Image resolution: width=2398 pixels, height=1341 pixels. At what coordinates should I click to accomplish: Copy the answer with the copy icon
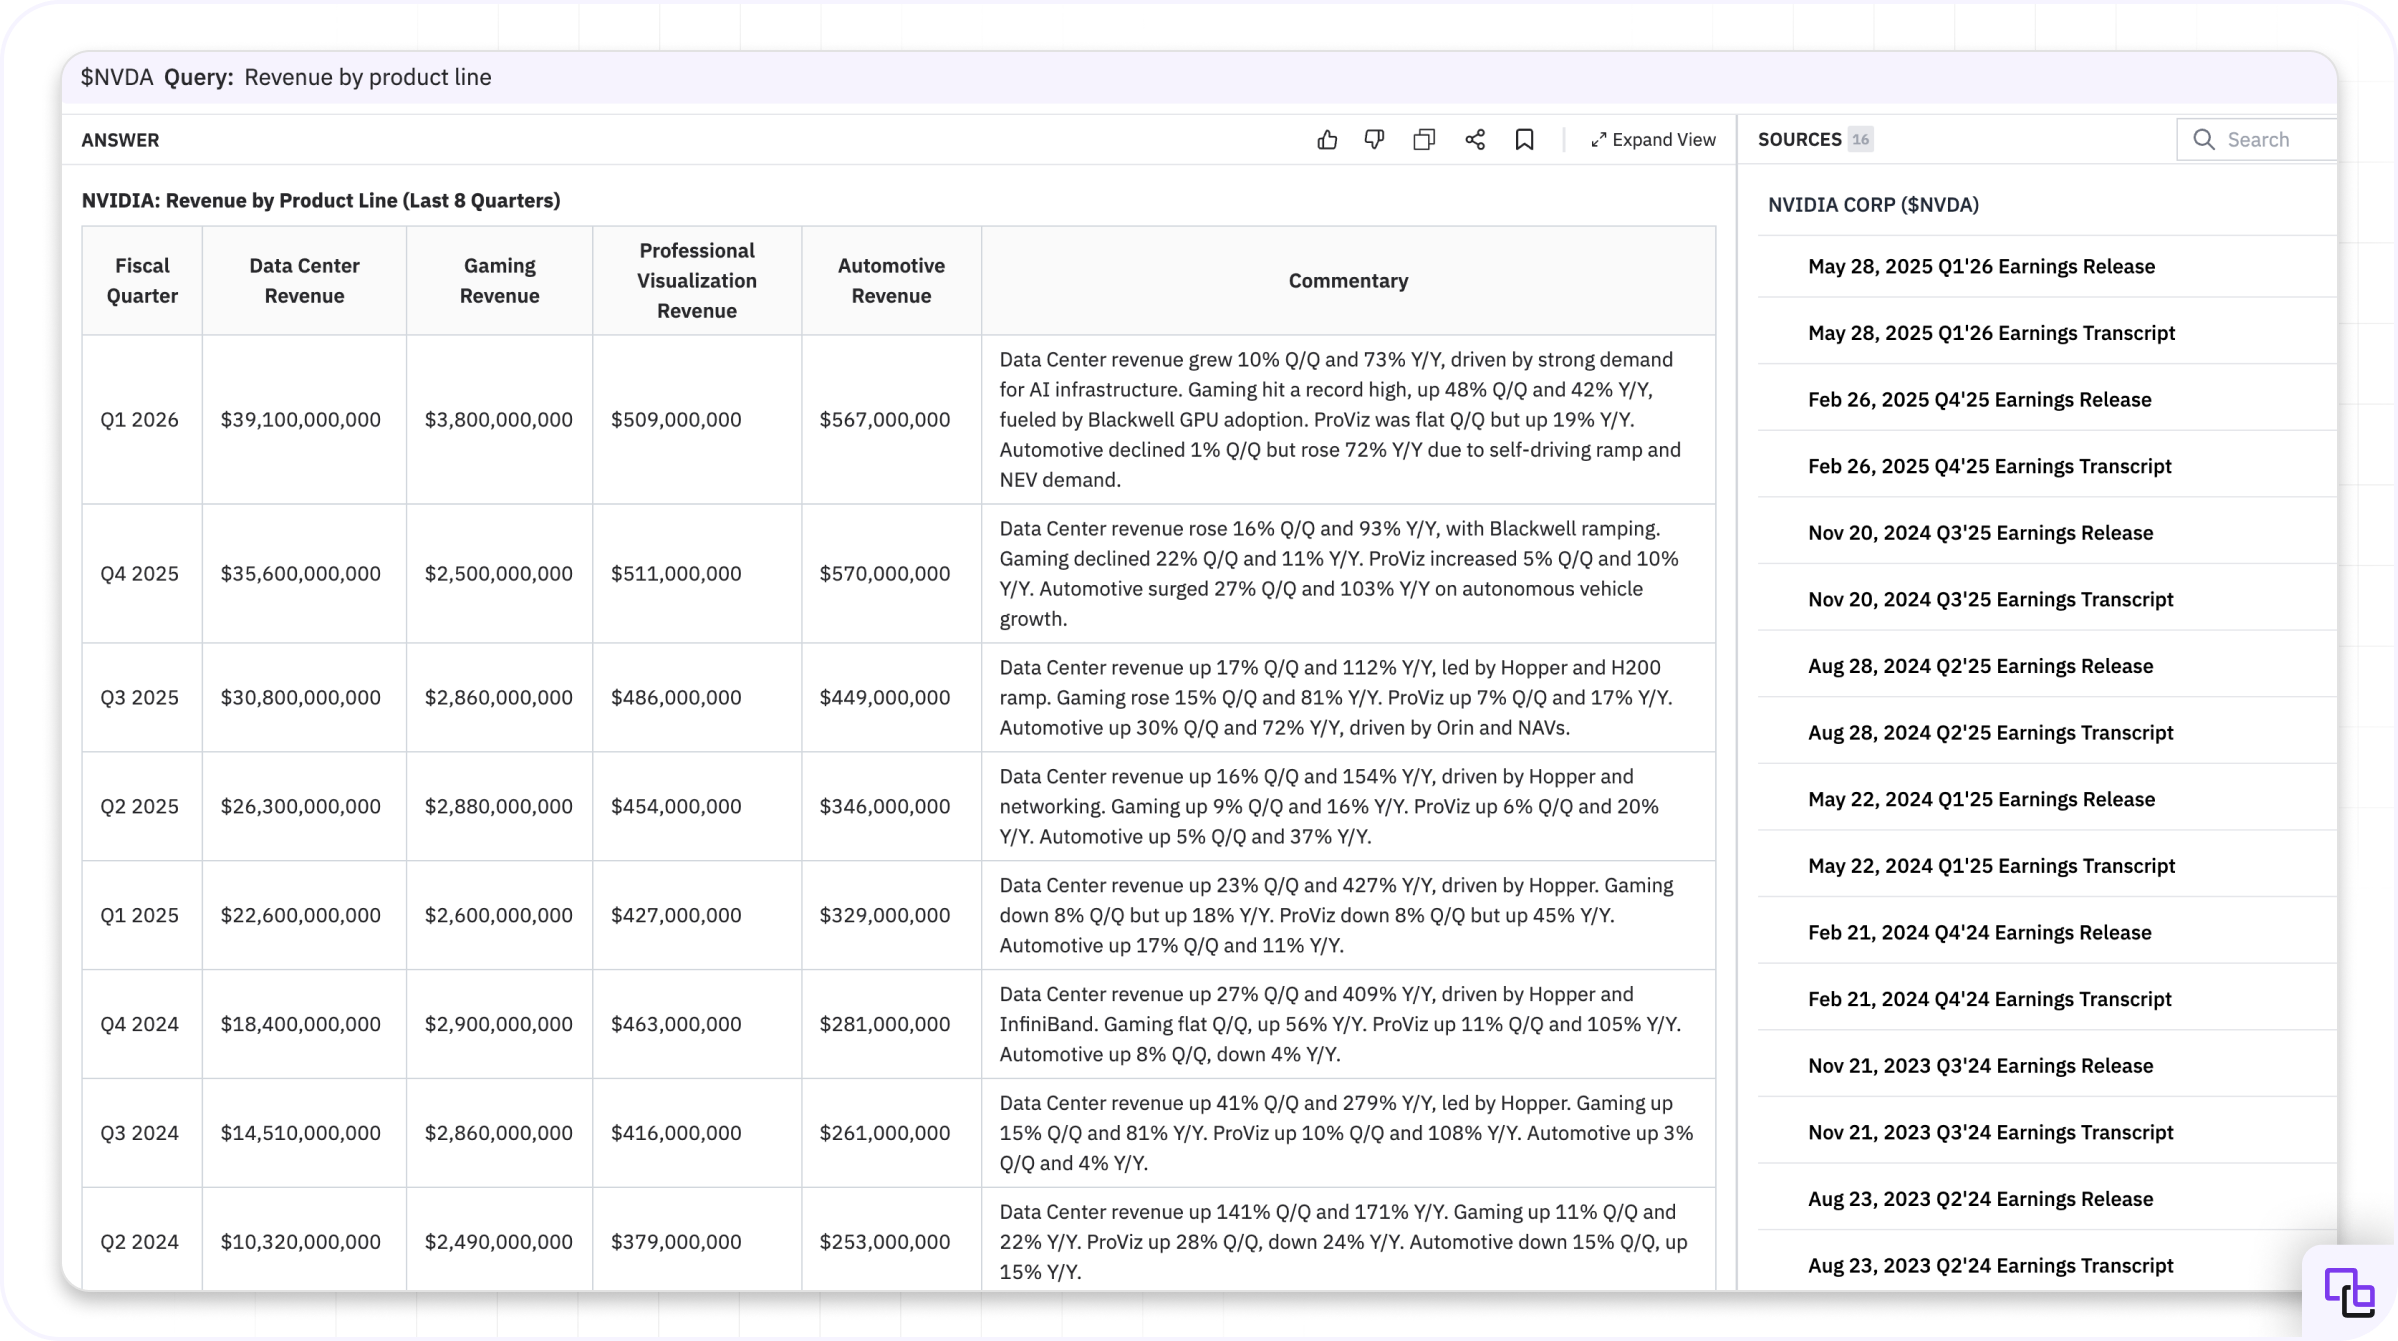pos(1424,140)
